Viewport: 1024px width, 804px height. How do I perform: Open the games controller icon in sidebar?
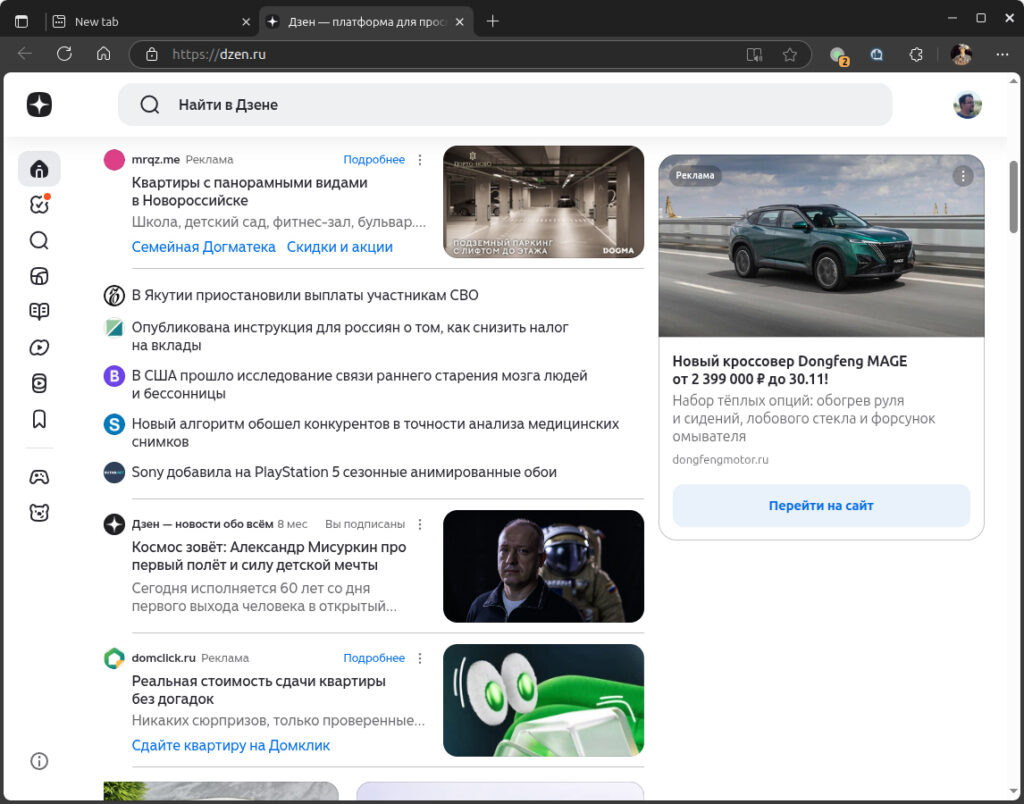tap(39, 477)
